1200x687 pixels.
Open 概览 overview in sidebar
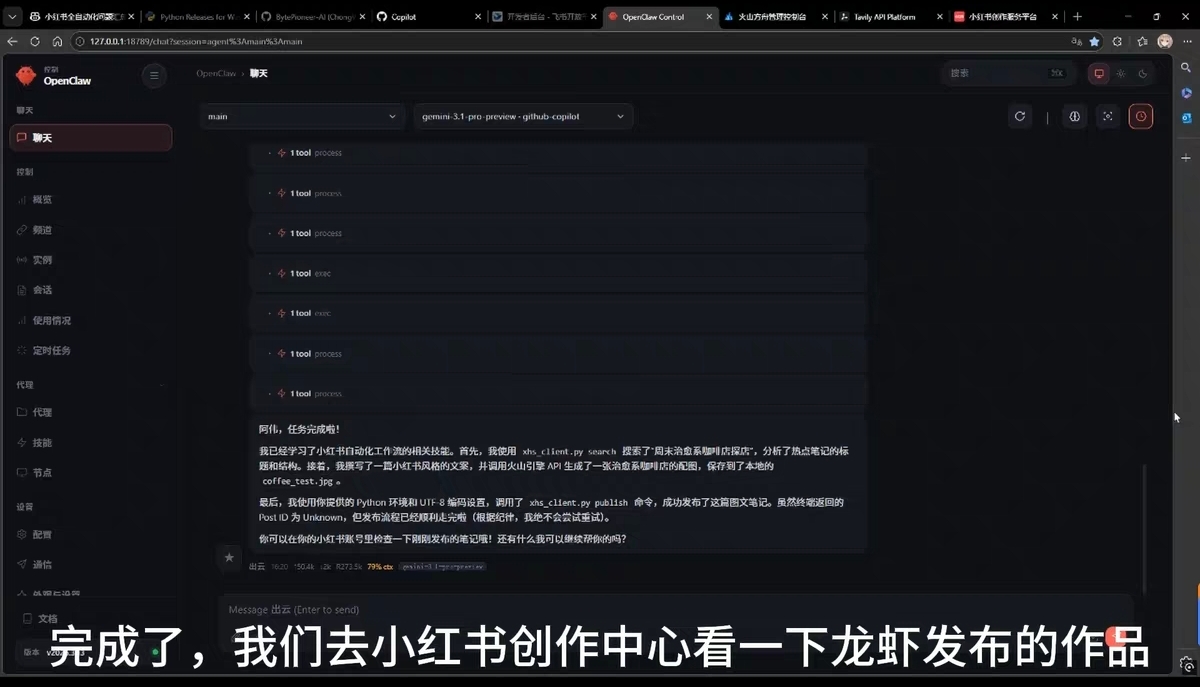[x=90, y=200]
